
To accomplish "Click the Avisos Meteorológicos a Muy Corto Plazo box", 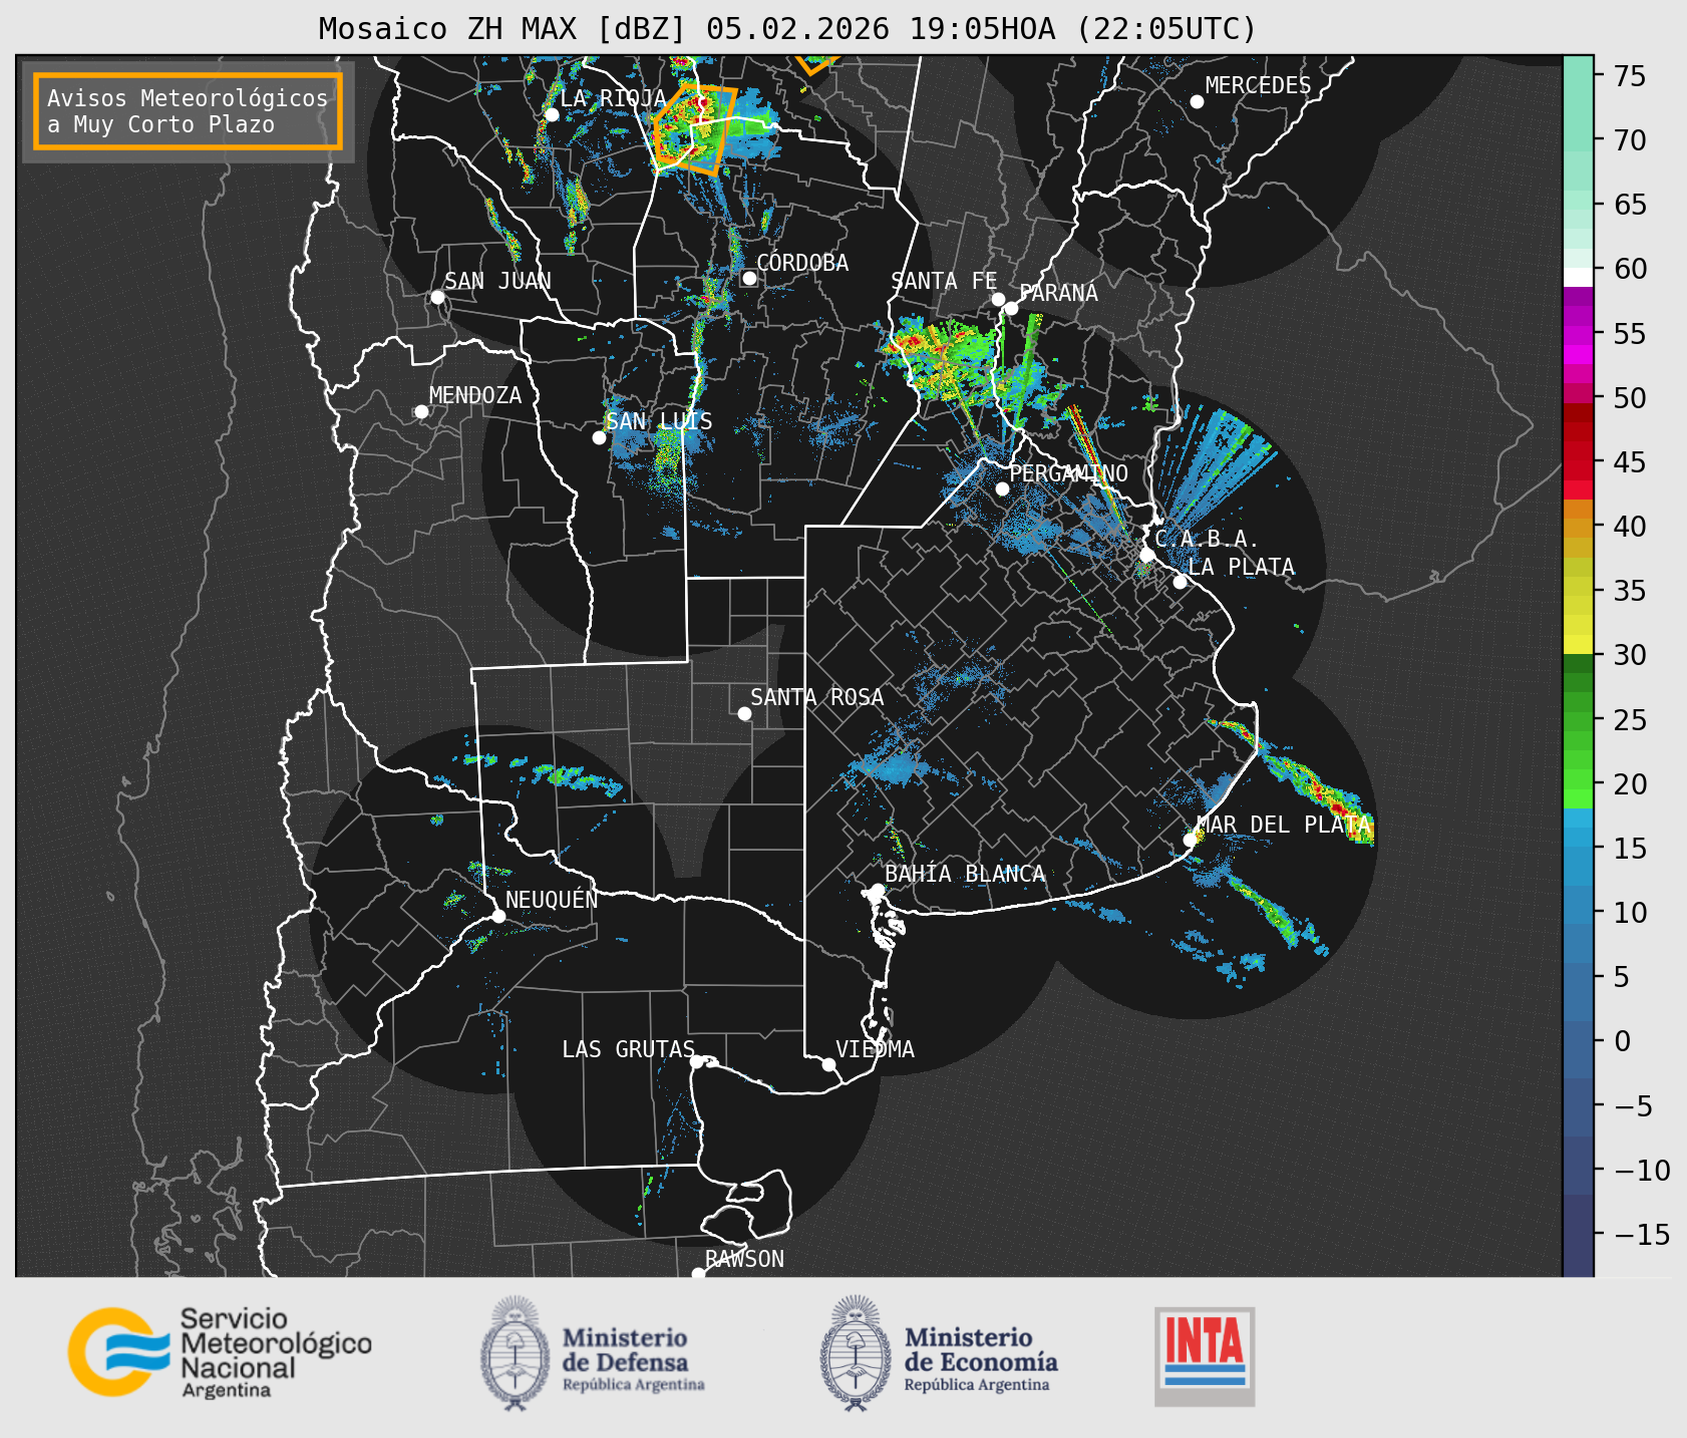I will pos(188,111).
